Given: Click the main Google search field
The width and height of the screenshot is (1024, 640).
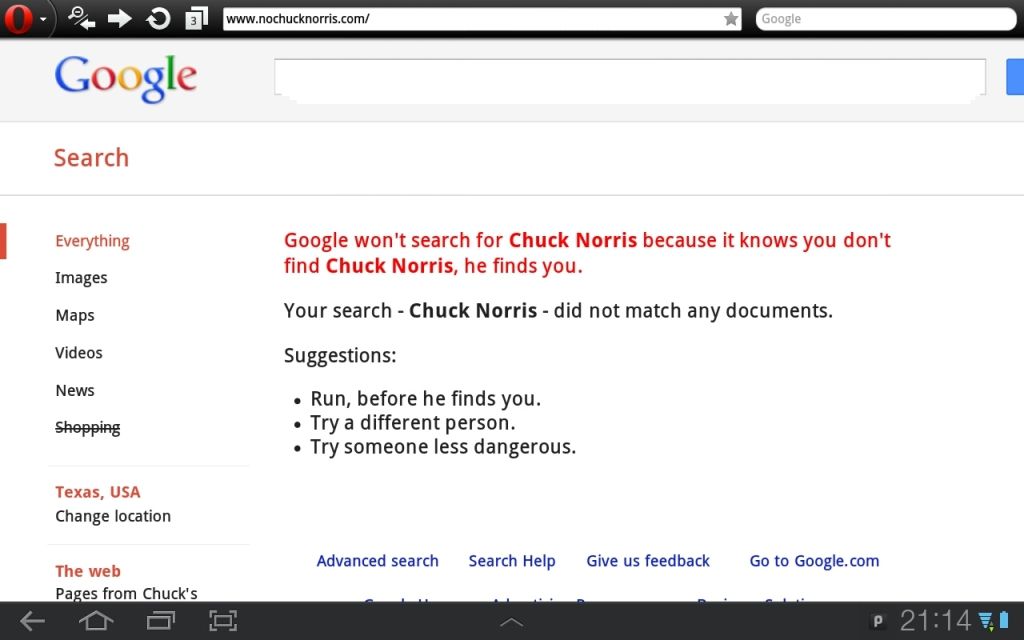Looking at the screenshot, I should 629,78.
